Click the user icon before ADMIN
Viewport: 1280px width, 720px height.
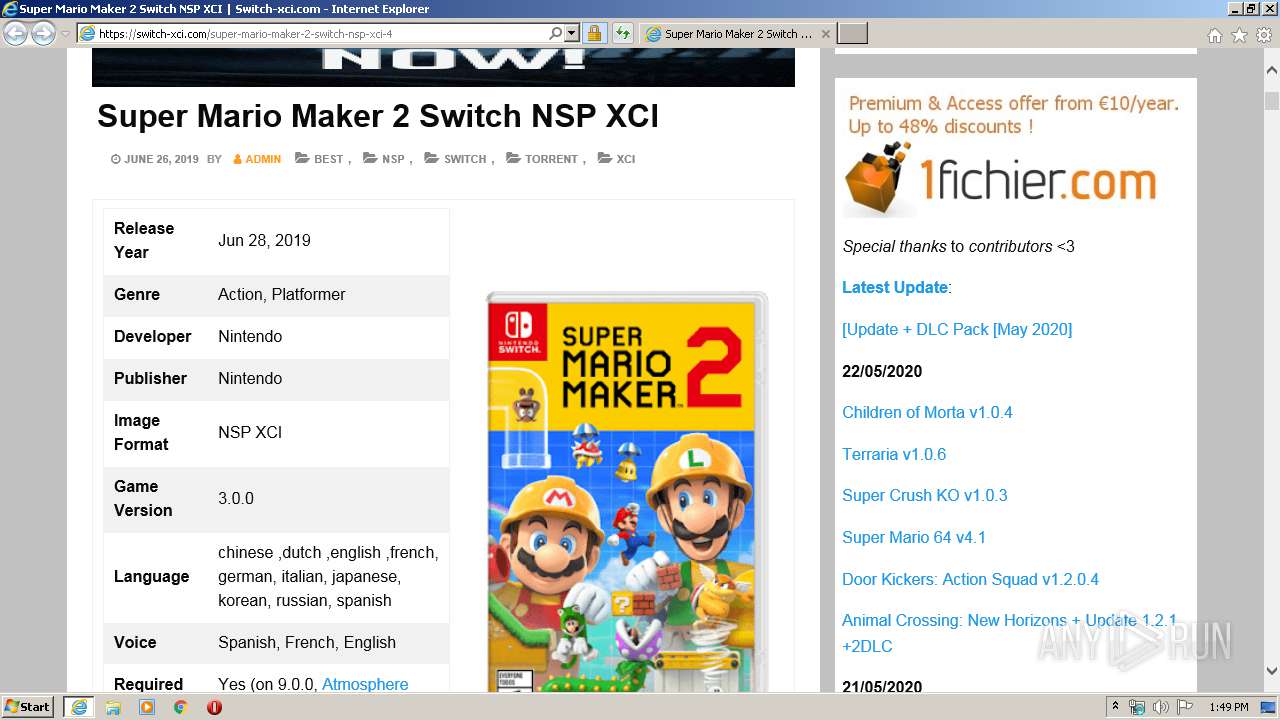238,159
